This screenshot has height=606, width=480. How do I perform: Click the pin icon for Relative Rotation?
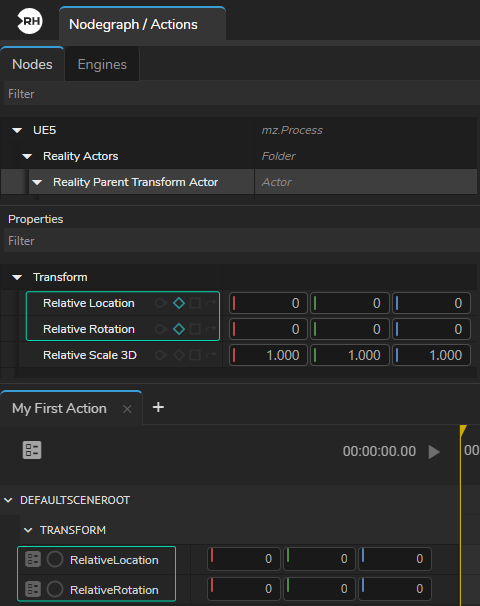161,329
